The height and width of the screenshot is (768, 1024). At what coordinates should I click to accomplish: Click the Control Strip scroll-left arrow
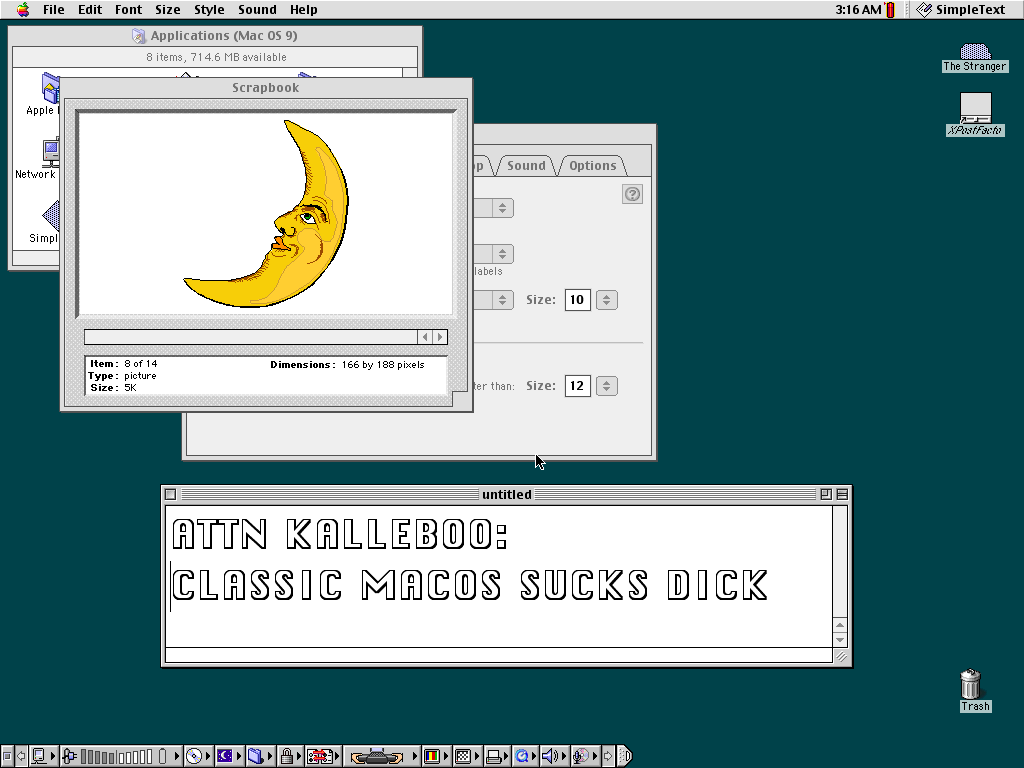tap(21, 756)
